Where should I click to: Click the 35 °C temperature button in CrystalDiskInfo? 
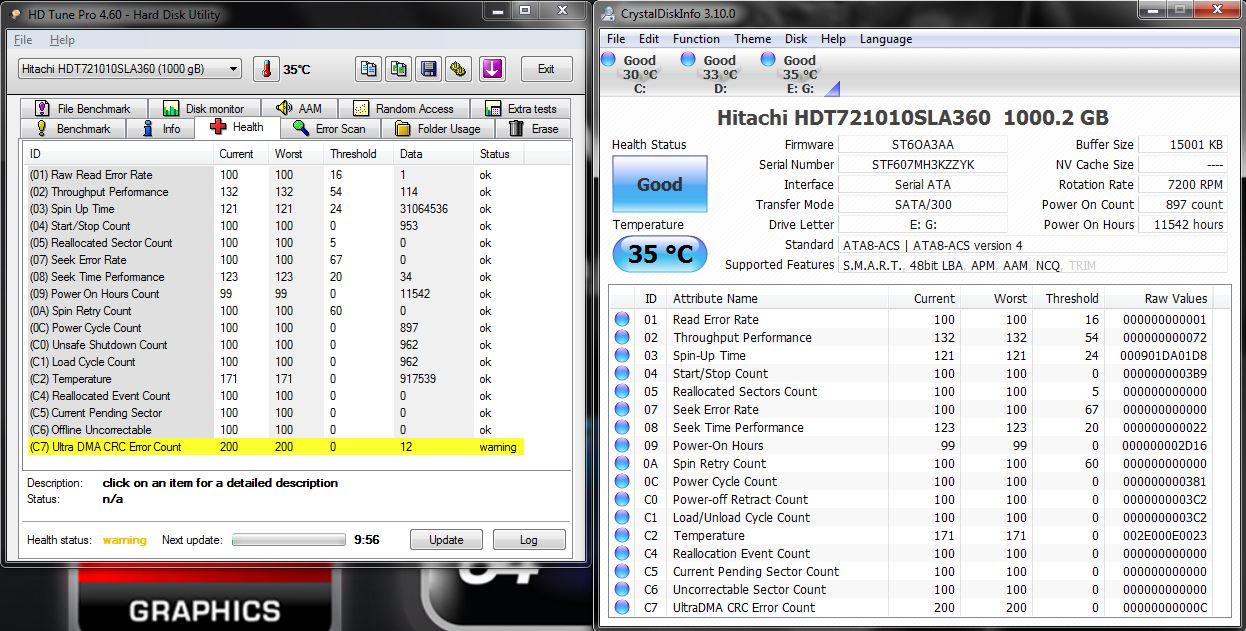coord(659,255)
